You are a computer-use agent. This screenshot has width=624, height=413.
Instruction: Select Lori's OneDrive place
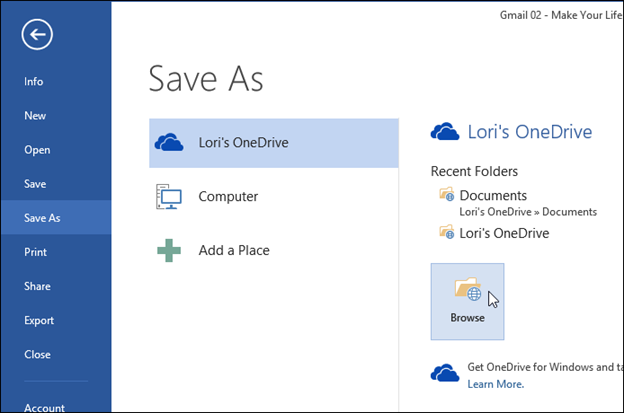click(x=274, y=143)
